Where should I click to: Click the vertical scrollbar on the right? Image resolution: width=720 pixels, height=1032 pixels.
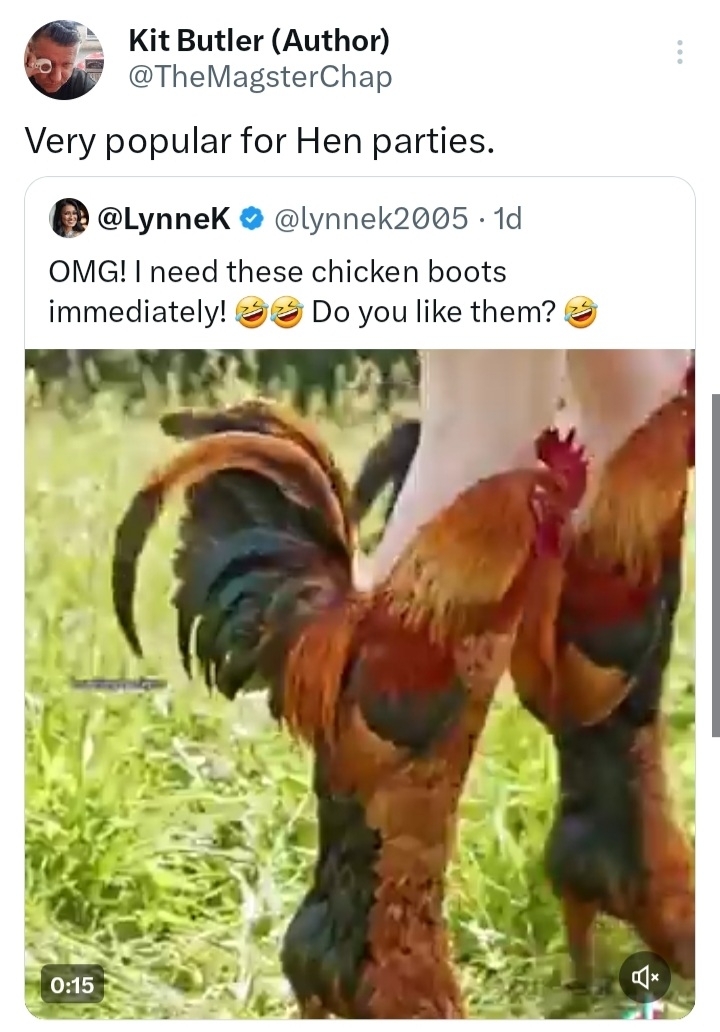[x=714, y=565]
